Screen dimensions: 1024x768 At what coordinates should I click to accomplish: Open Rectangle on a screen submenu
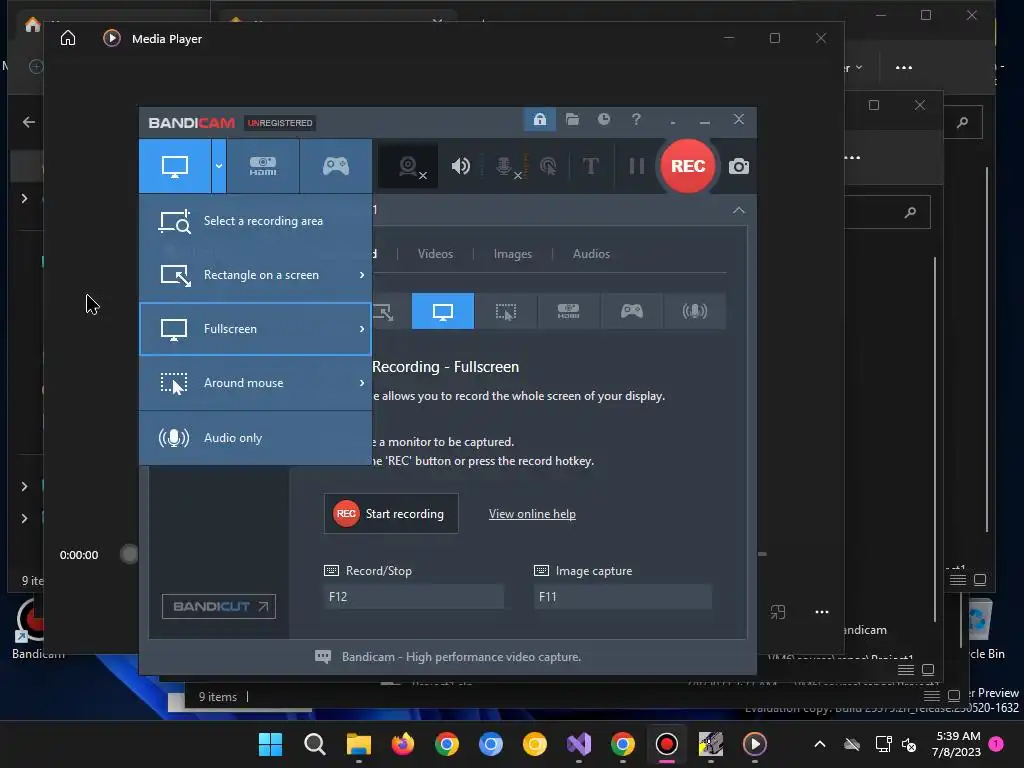click(255, 275)
